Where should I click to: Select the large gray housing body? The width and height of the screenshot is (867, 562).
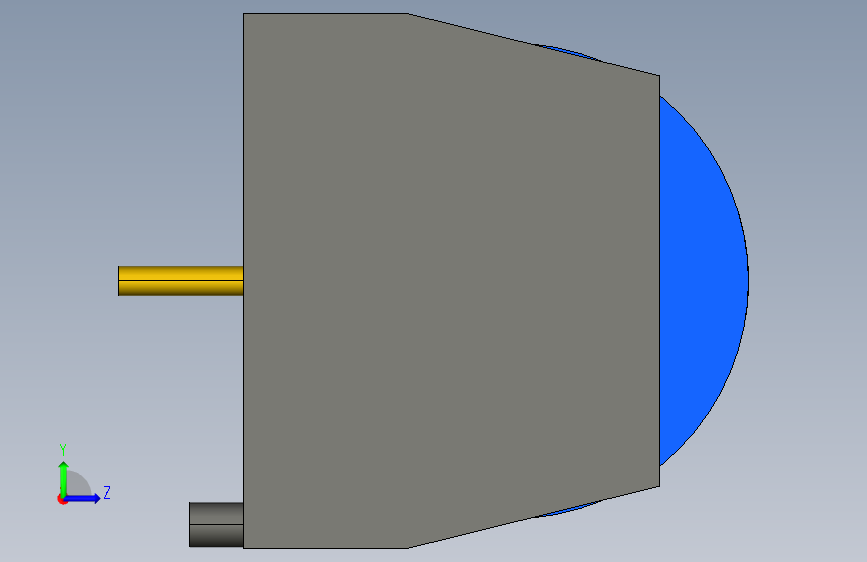tap(451, 281)
